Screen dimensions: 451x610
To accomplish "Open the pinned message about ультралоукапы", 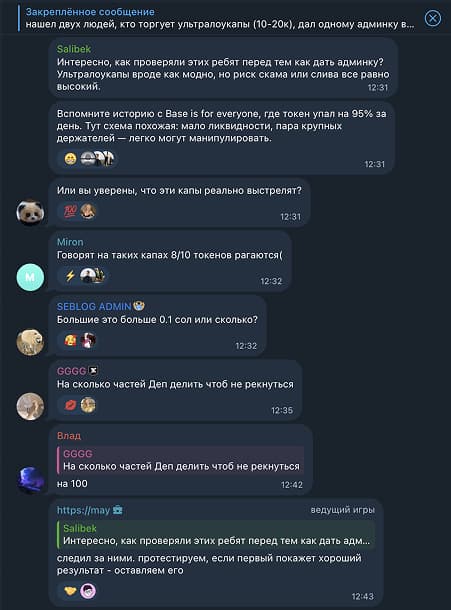I will [220, 18].
